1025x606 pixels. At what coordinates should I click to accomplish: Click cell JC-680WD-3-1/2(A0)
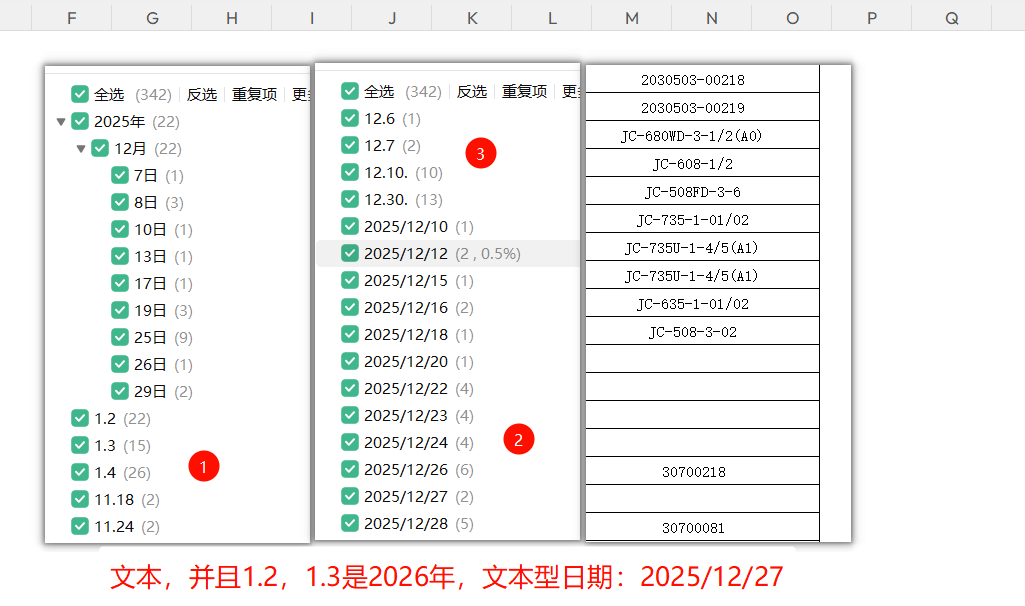[702, 135]
